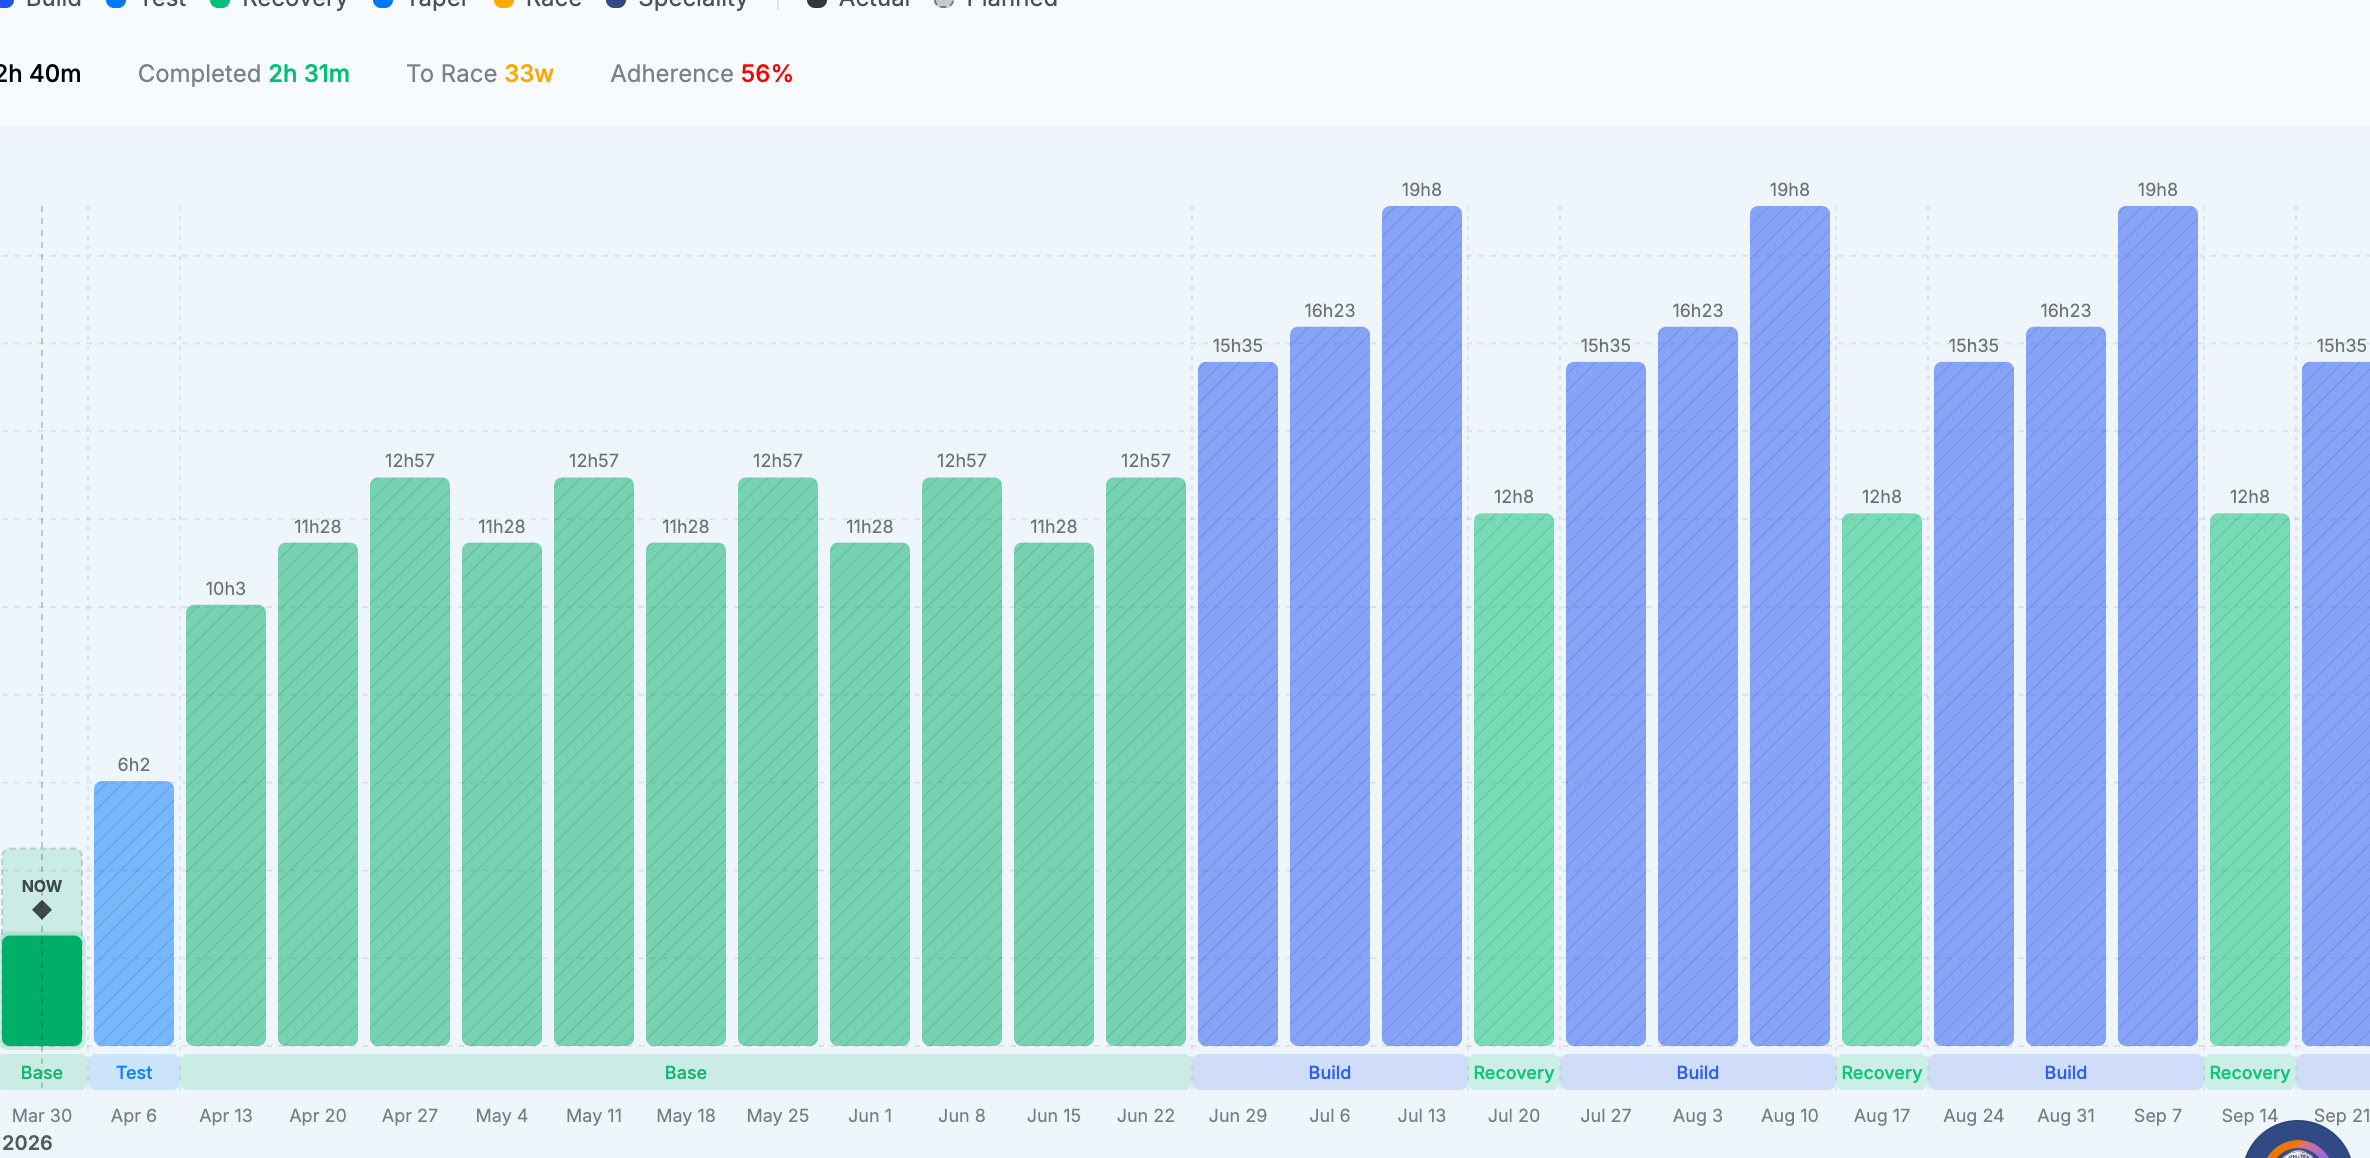
Task: Click the Adherence 56% statistic
Action: click(701, 74)
